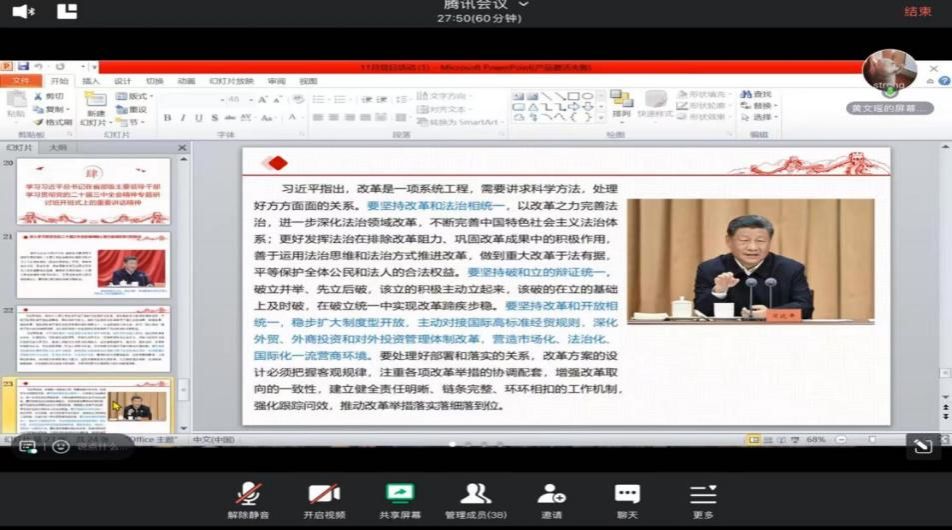Click the 查找 find button
Screen dimensions: 952x530
click(x=761, y=95)
